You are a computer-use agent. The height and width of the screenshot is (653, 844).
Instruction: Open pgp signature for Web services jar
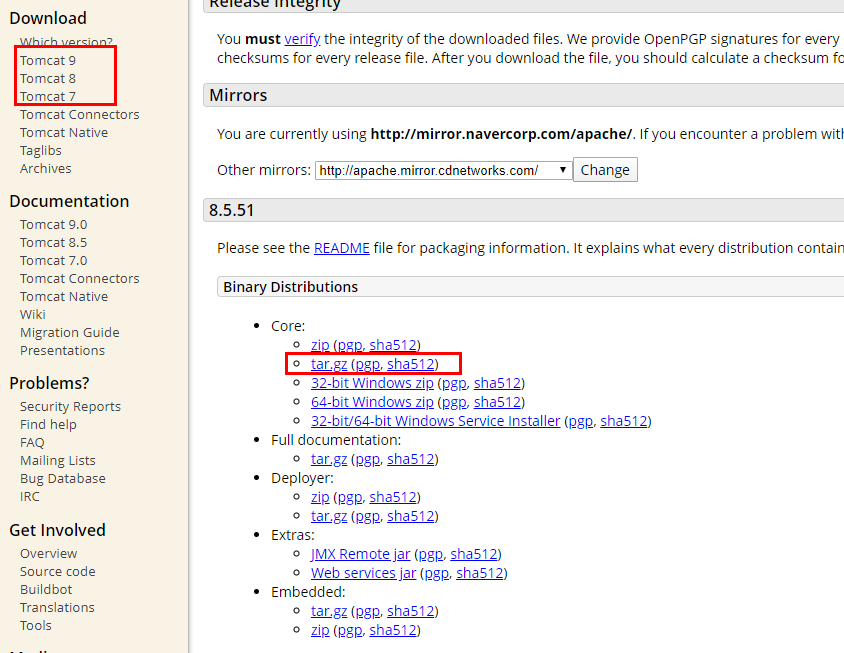pos(437,573)
